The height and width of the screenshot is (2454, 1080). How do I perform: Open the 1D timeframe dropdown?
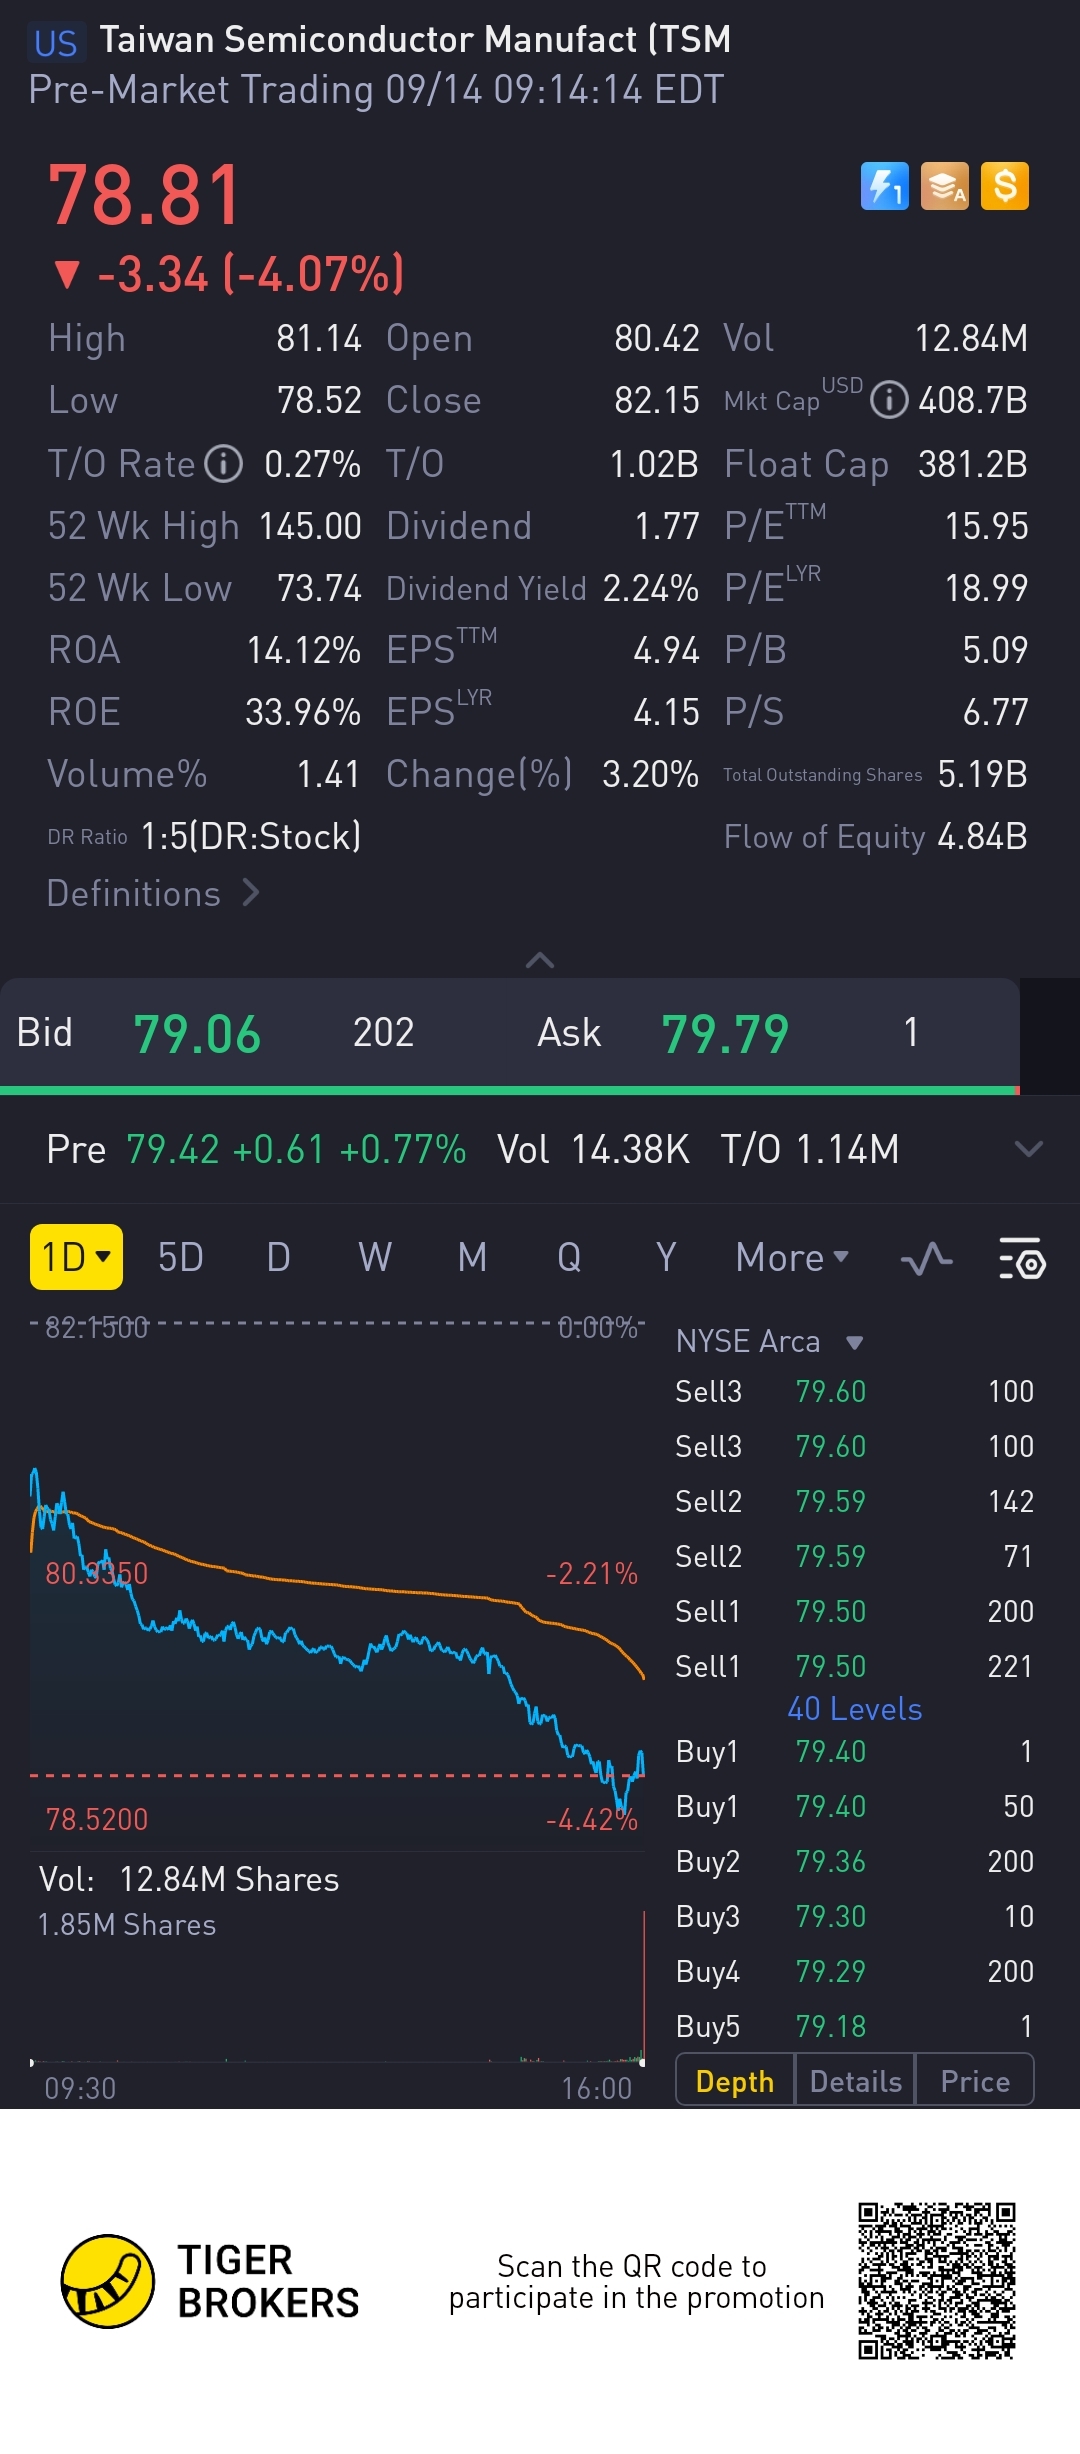[76, 1257]
